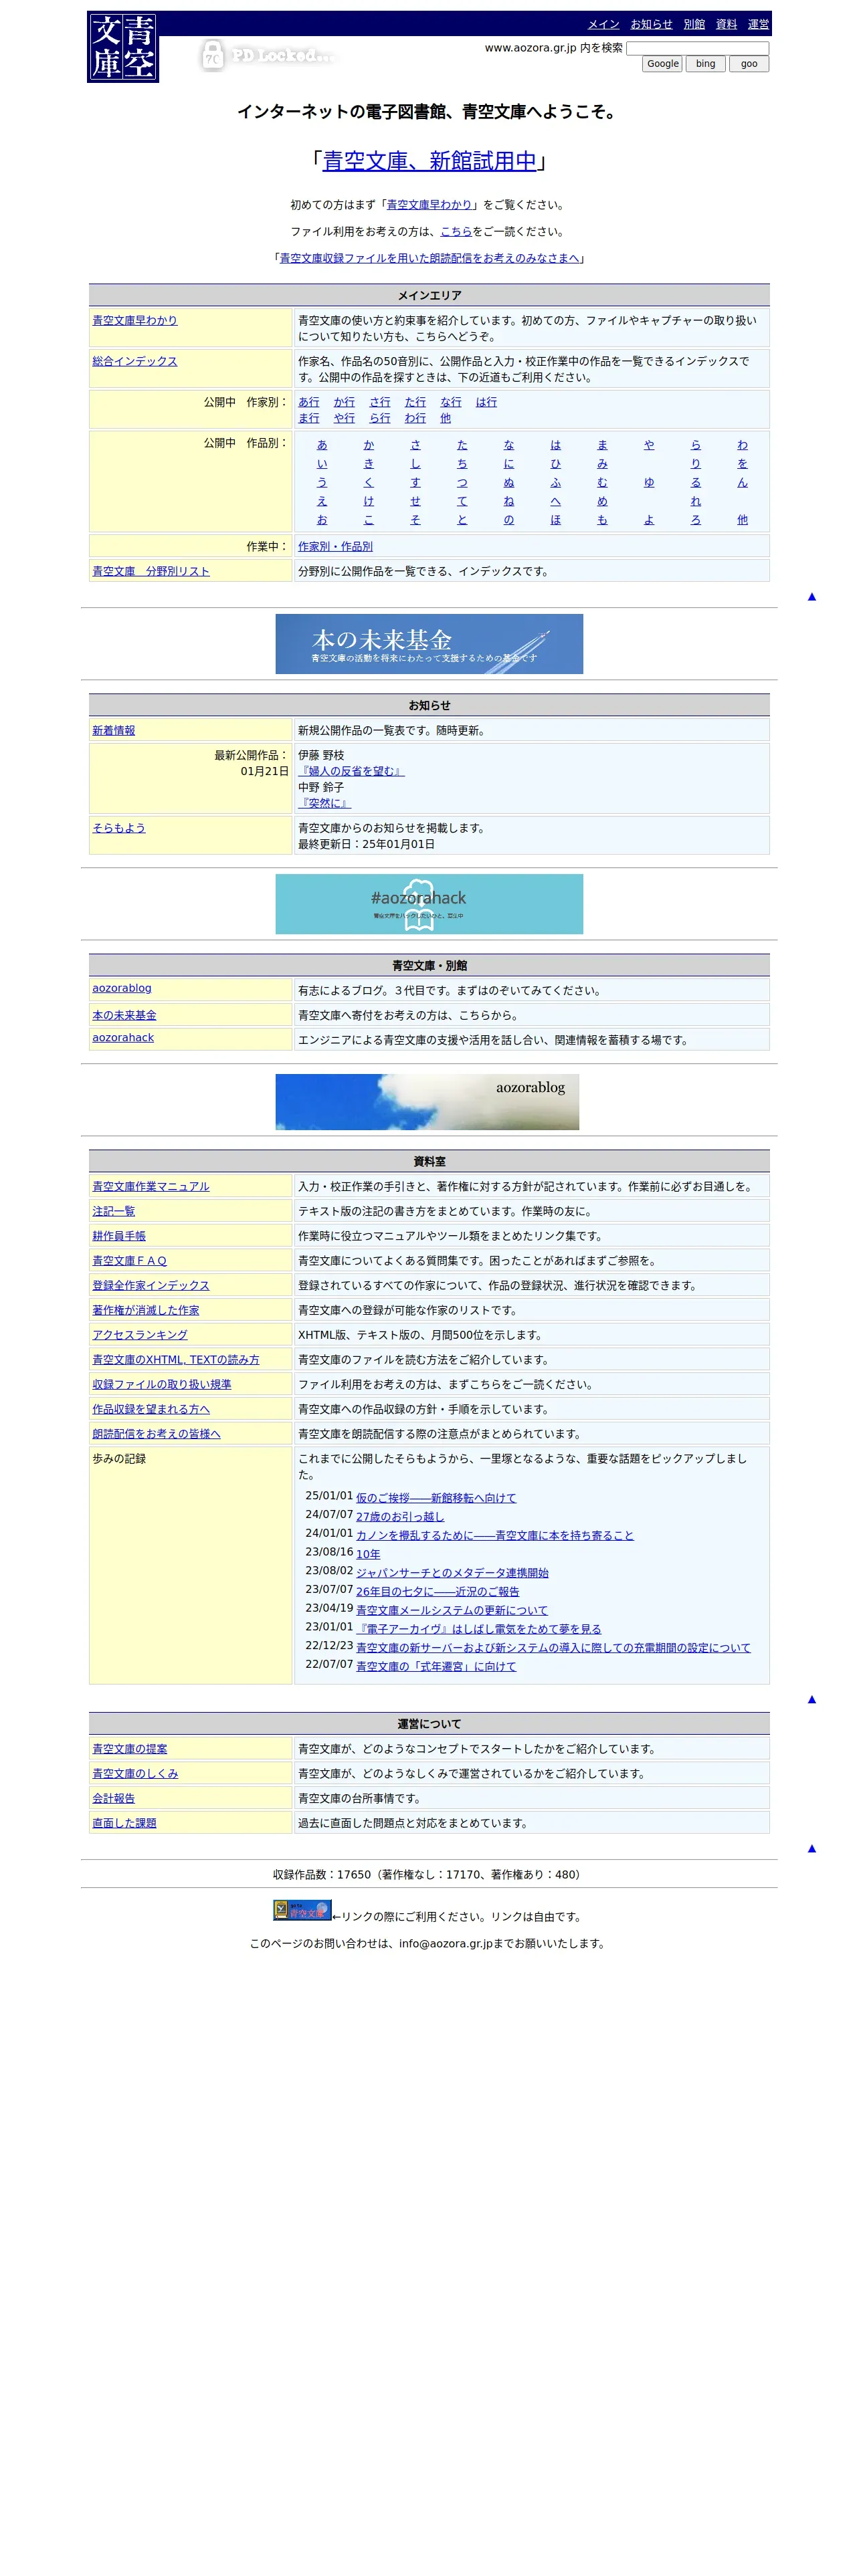
Task: Browse authors in な行
Action: point(451,402)
